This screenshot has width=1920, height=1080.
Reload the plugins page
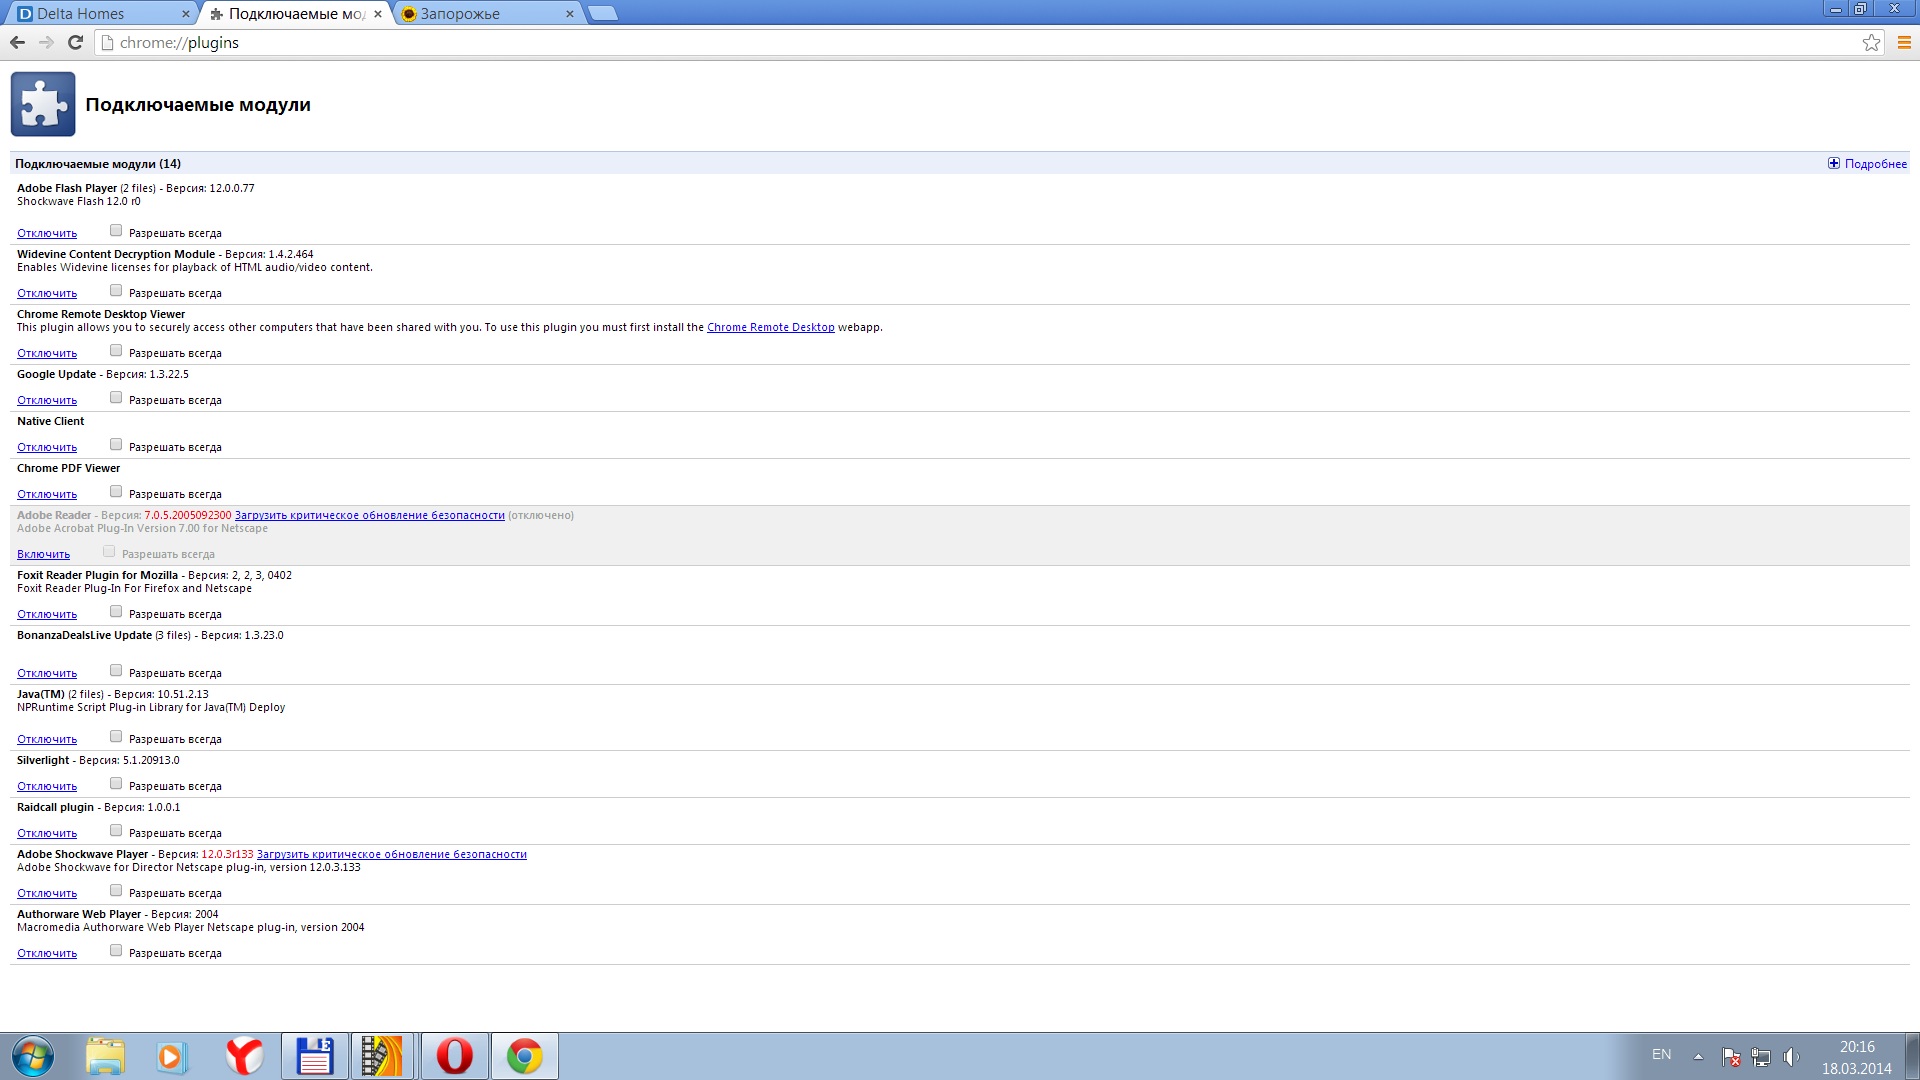75,42
